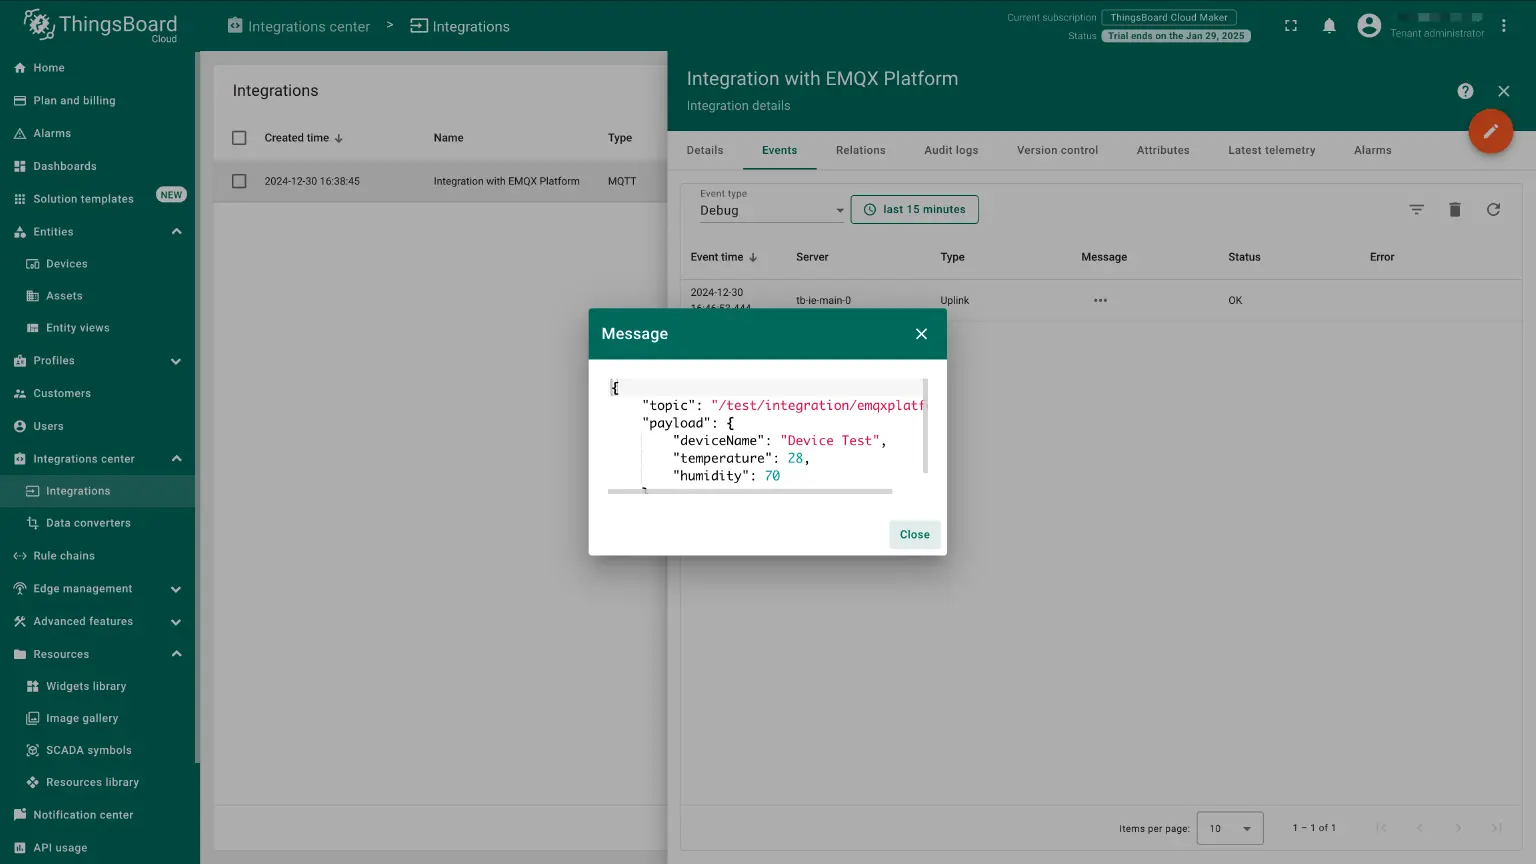The height and width of the screenshot is (864, 1536).
Task: Refresh the debug events list
Action: coord(1493,209)
